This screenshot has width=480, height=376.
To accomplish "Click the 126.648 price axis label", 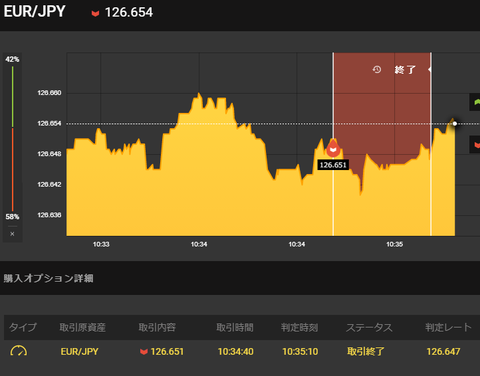I will (x=49, y=154).
